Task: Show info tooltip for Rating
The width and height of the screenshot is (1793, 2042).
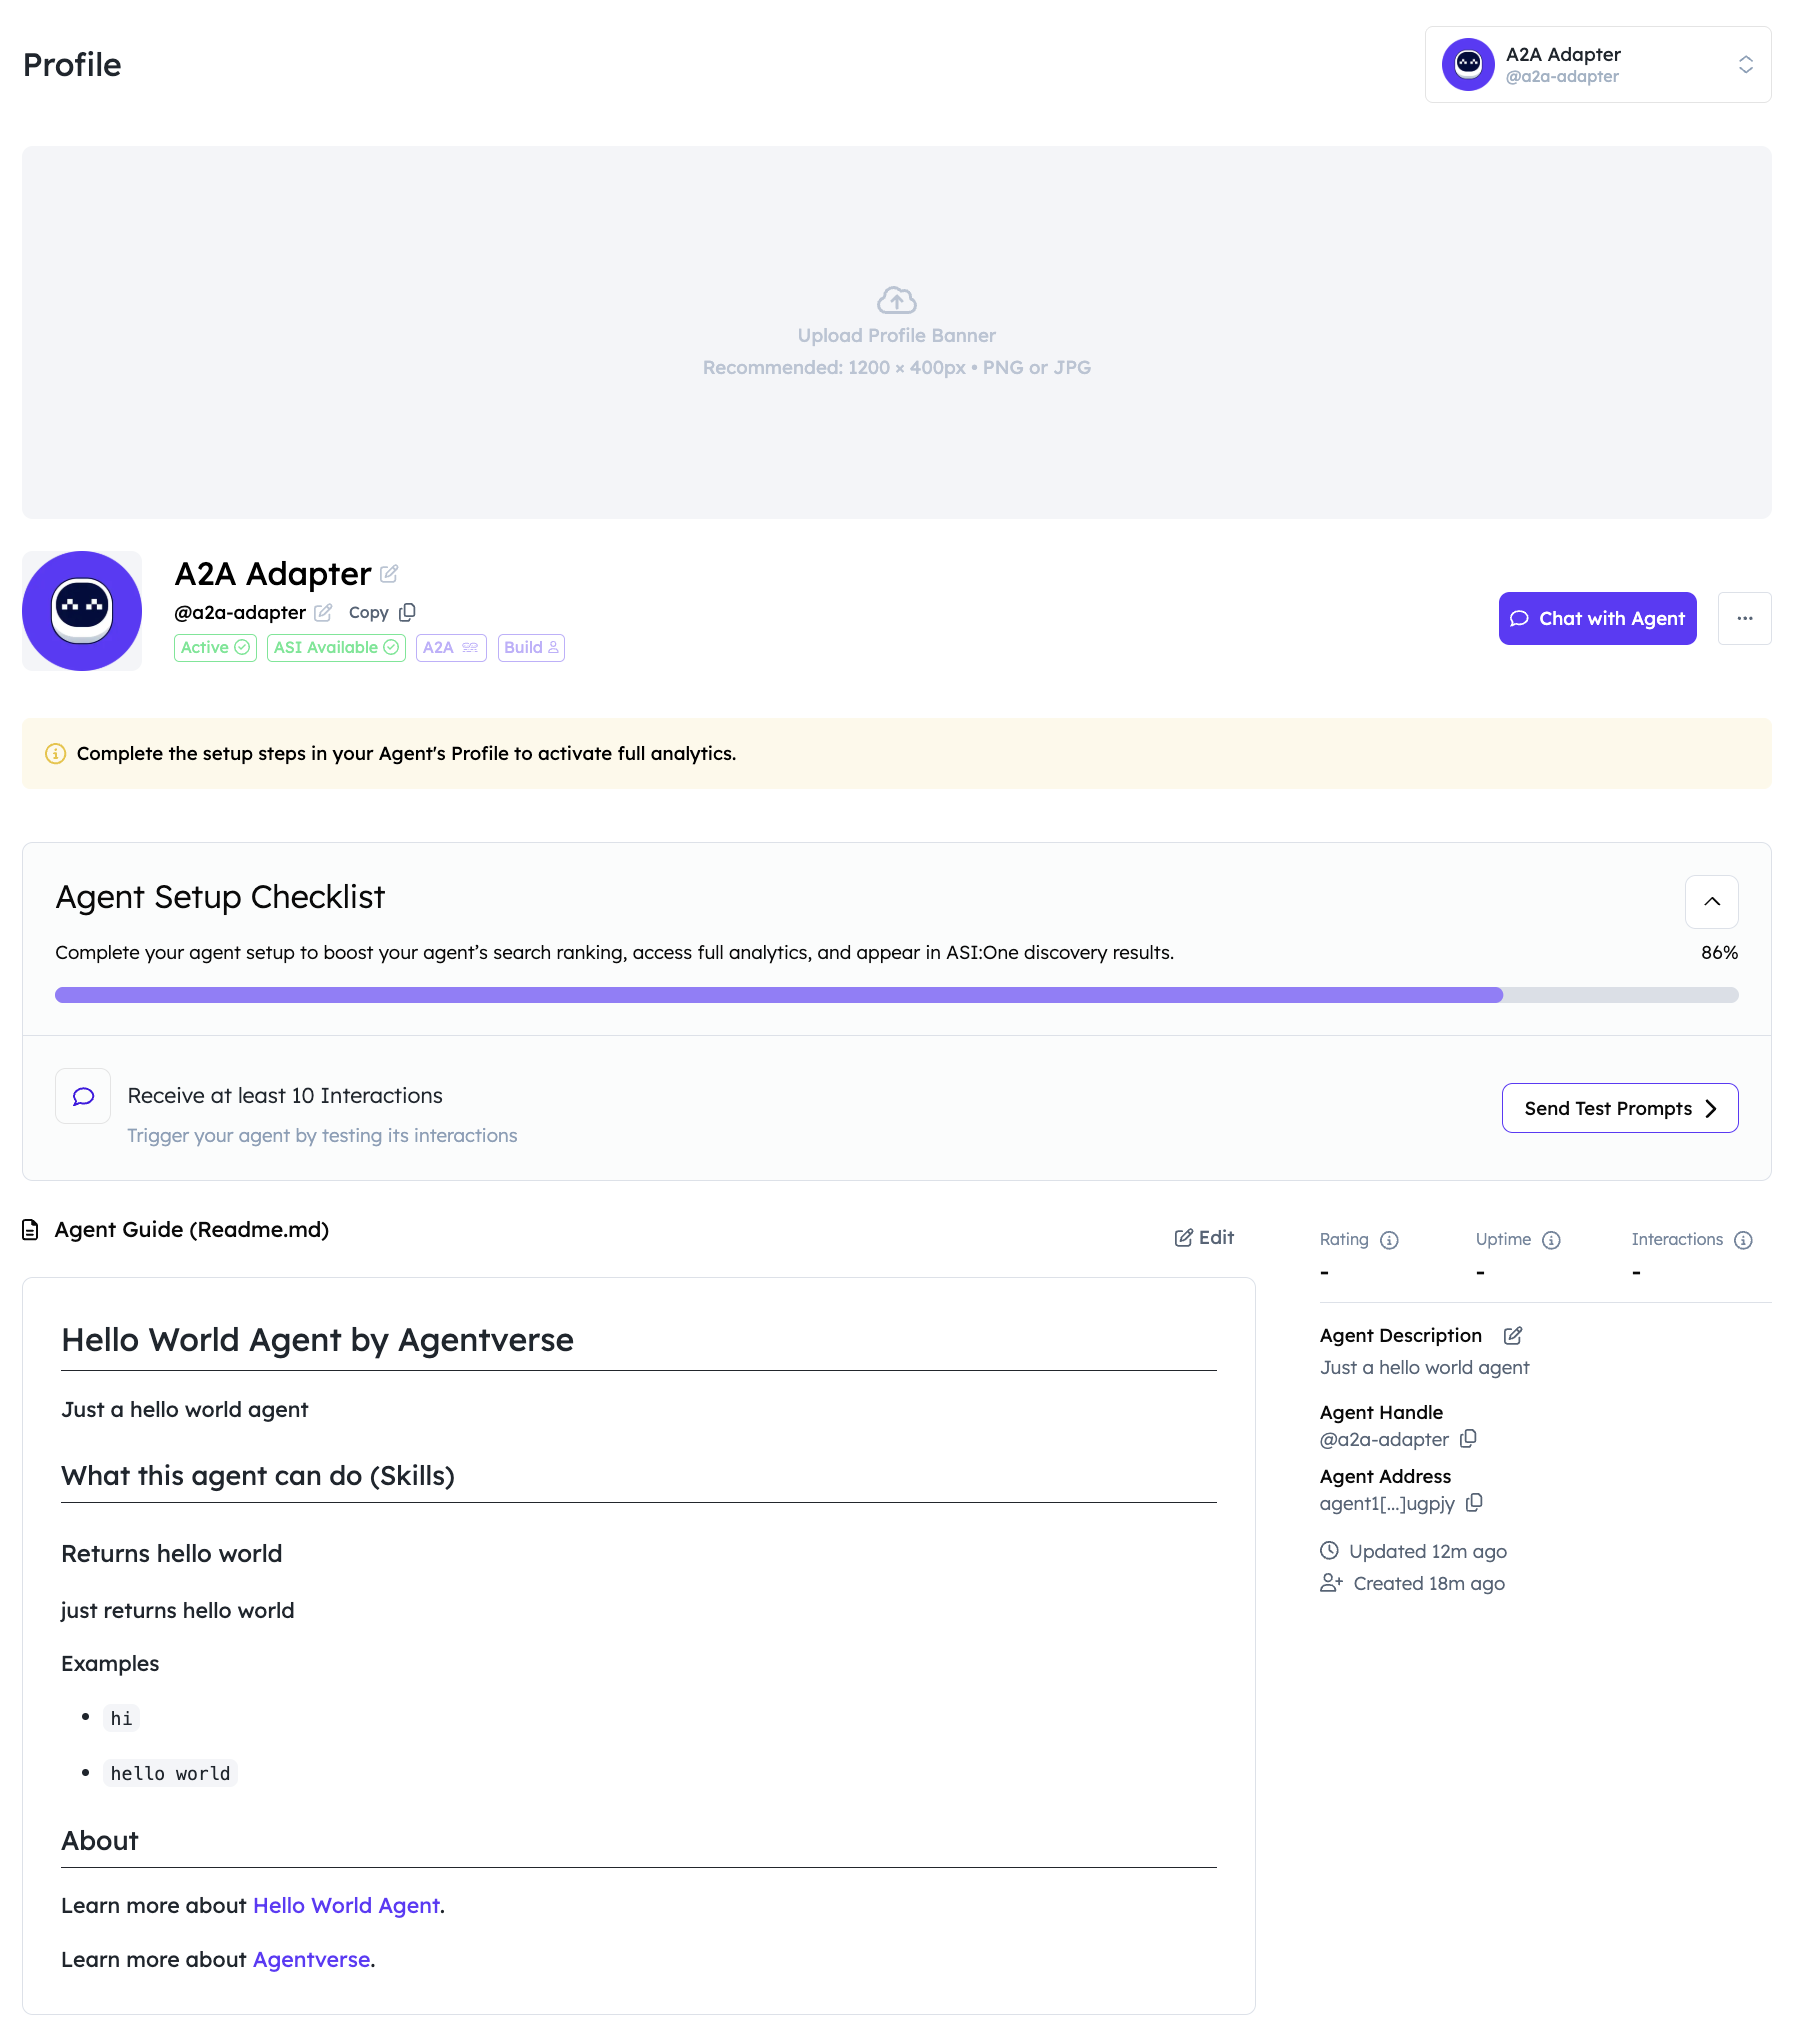Action: [1389, 1240]
